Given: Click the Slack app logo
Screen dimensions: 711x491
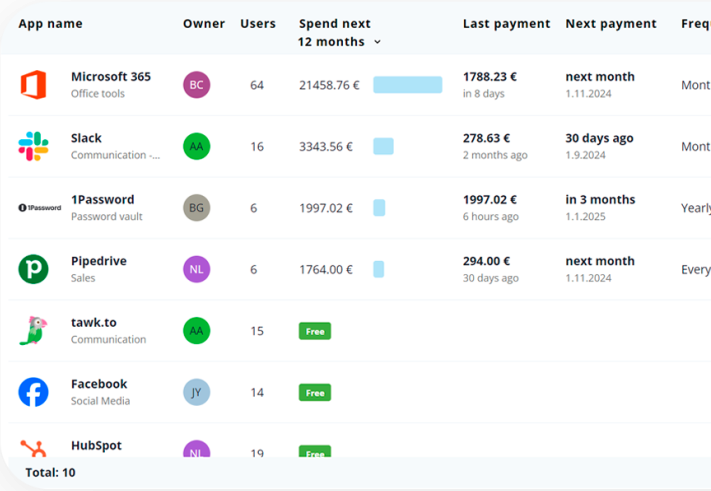Looking at the screenshot, I should pyautogui.click(x=33, y=146).
